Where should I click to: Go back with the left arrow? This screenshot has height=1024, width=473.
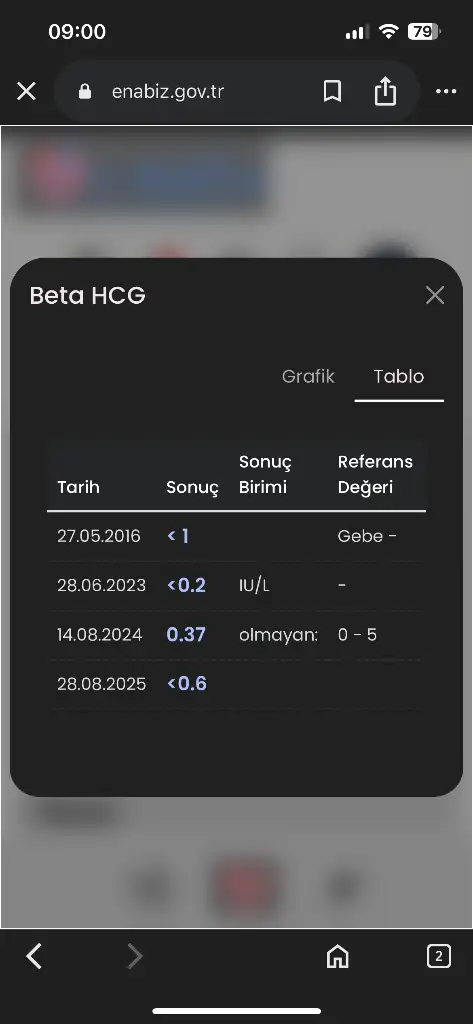click(x=34, y=957)
